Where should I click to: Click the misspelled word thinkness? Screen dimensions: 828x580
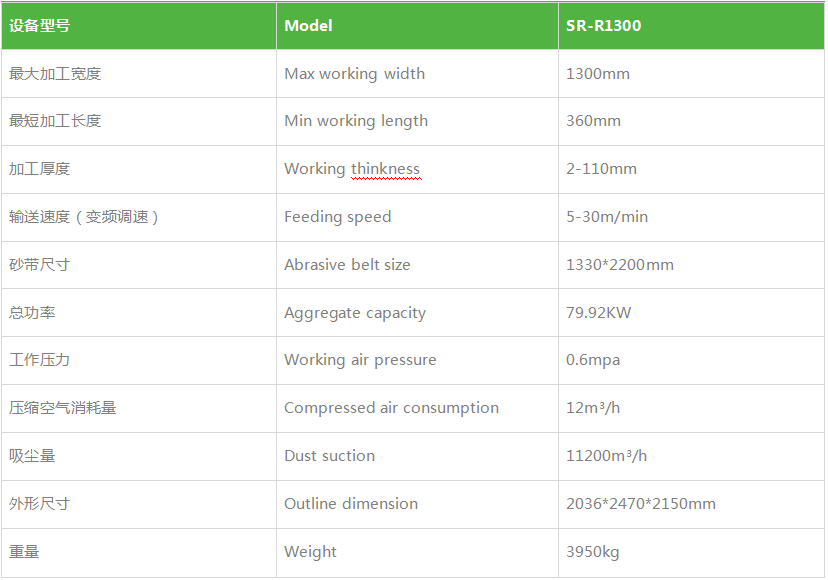[385, 169]
